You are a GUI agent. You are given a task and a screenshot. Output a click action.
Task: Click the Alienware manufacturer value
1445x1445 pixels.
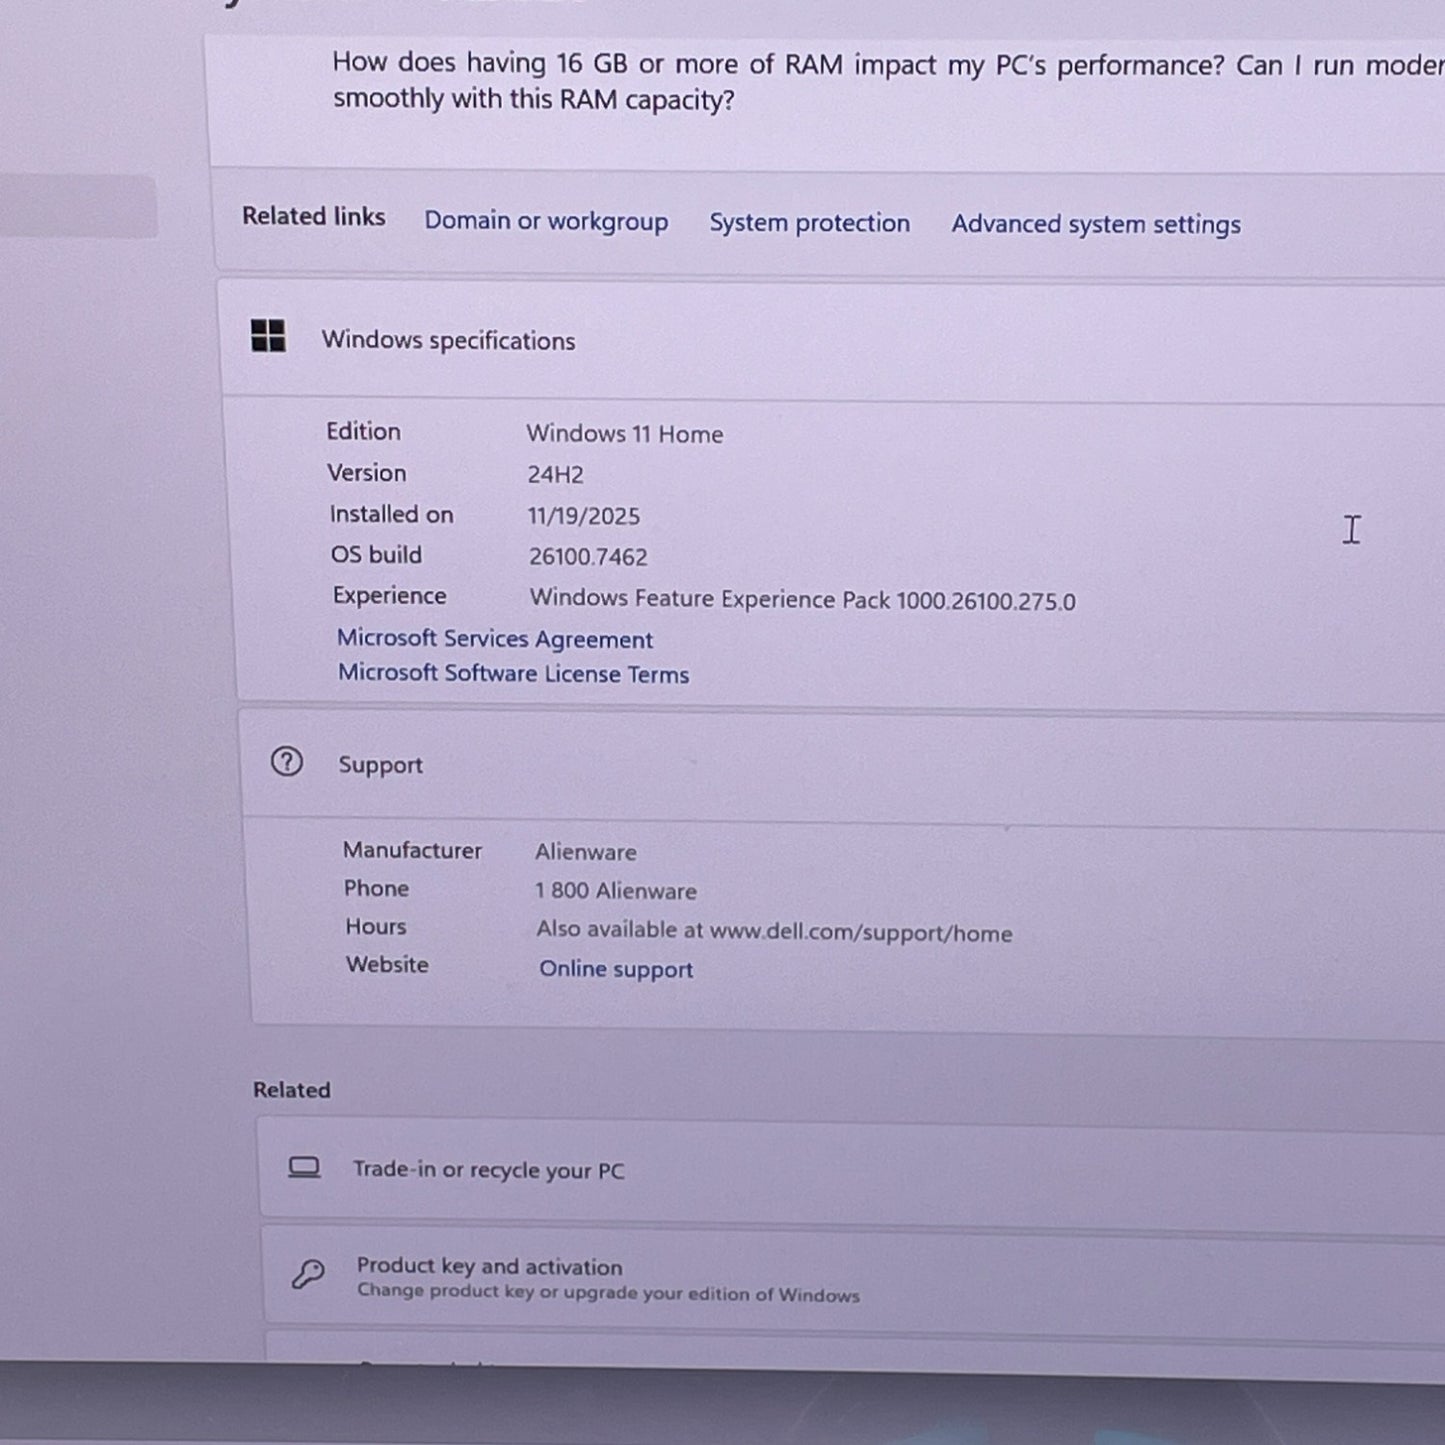tap(585, 852)
